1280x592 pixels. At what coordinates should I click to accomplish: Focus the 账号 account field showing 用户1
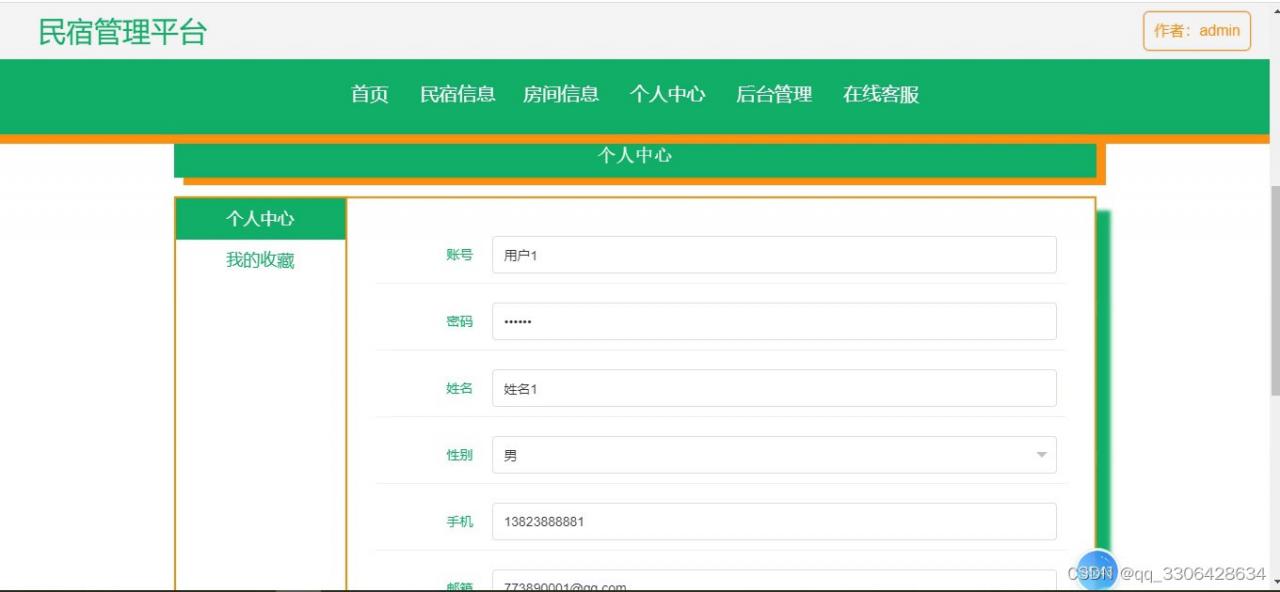pyautogui.click(x=772, y=255)
